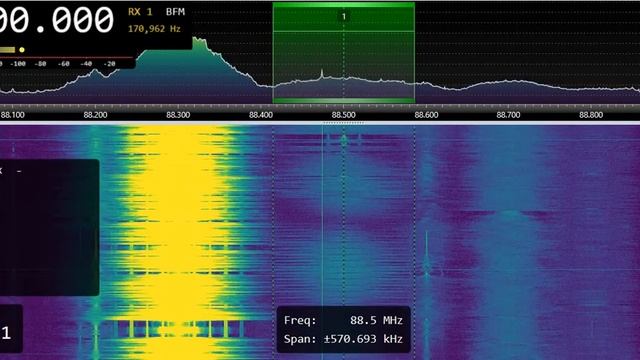Screen dimensions: 640x360
Task: Click the RX 1 receiver label
Action: click(140, 12)
